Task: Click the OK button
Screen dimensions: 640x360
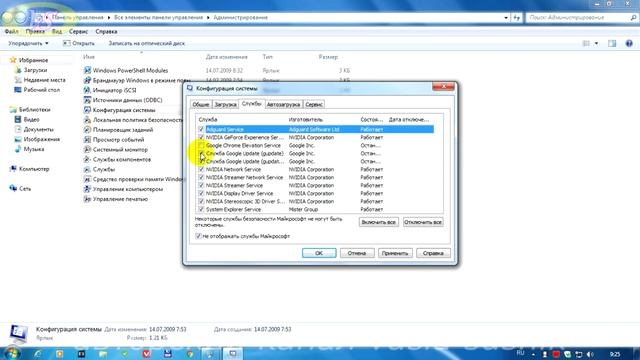Action: 319,253
